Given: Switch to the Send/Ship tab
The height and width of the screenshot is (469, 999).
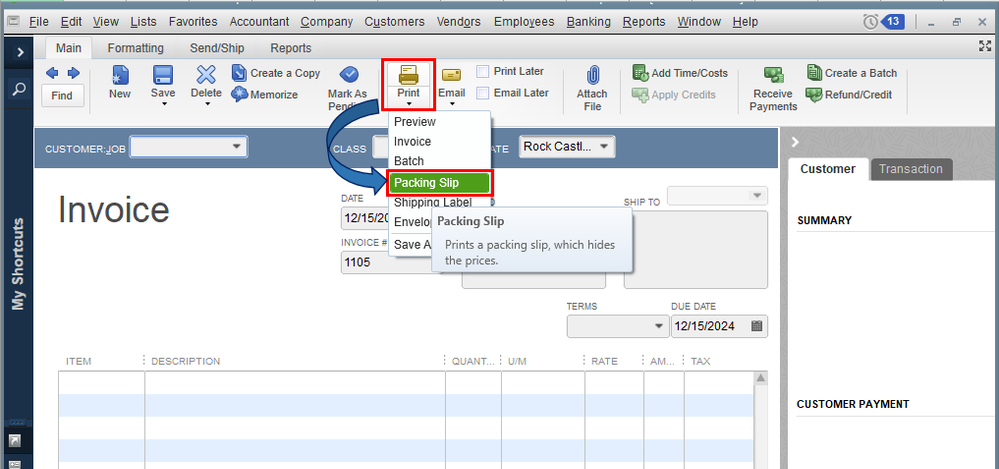Looking at the screenshot, I should (x=217, y=48).
